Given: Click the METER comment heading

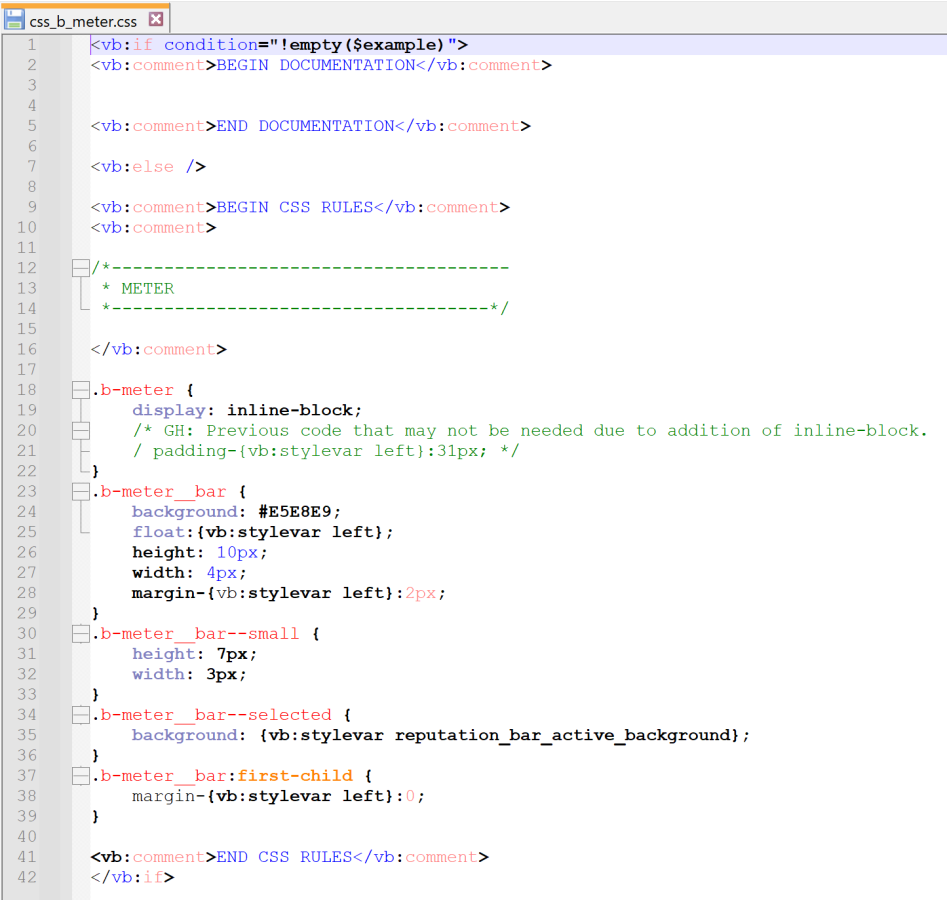Looking at the screenshot, I should (147, 289).
